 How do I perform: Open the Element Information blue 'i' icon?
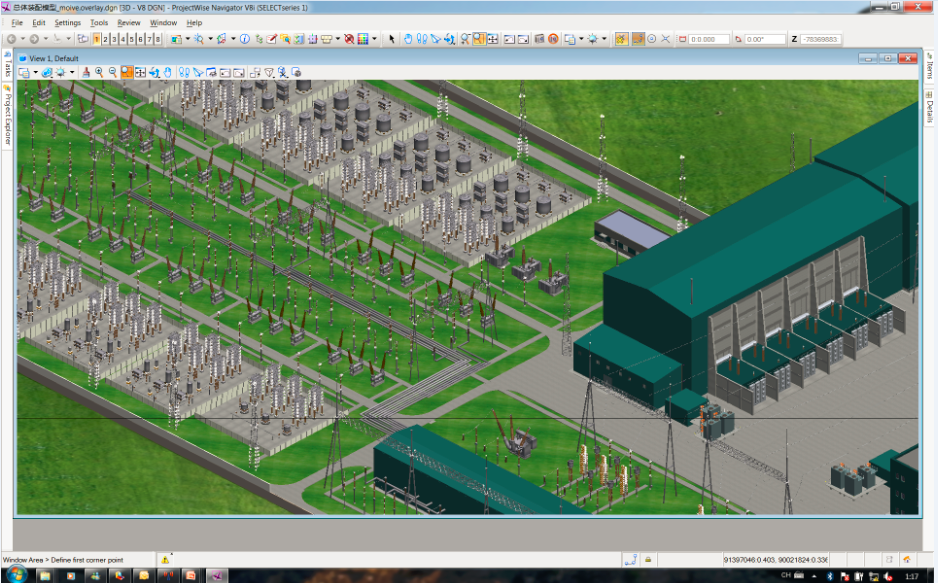click(245, 39)
